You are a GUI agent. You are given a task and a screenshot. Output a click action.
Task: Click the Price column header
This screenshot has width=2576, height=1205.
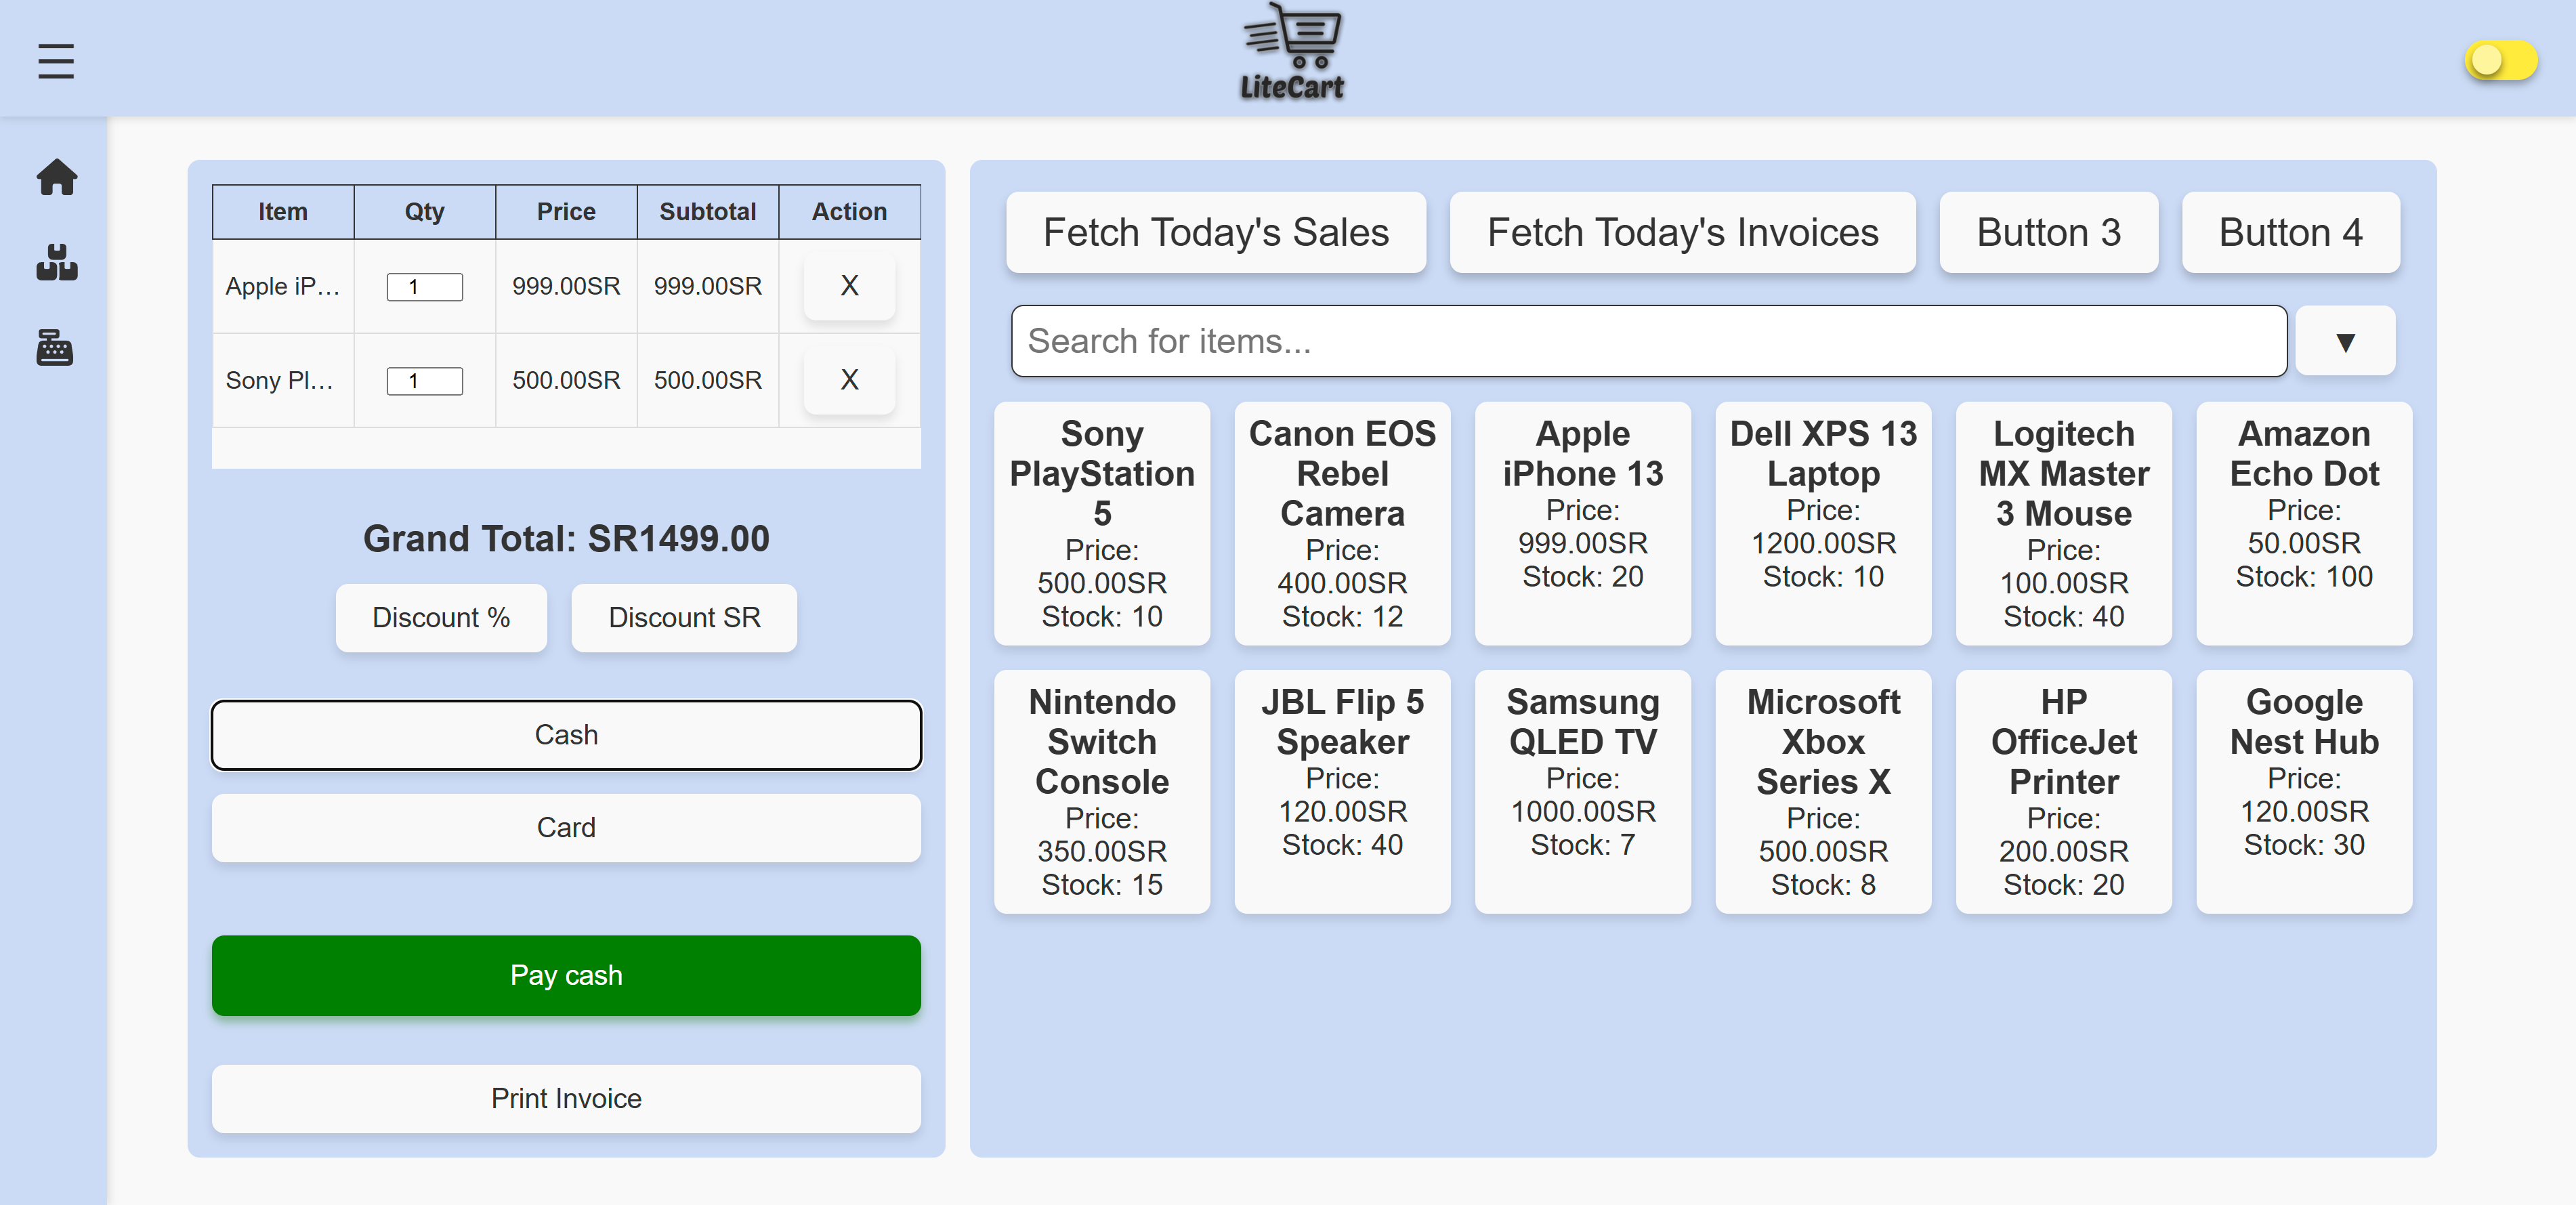566,212
